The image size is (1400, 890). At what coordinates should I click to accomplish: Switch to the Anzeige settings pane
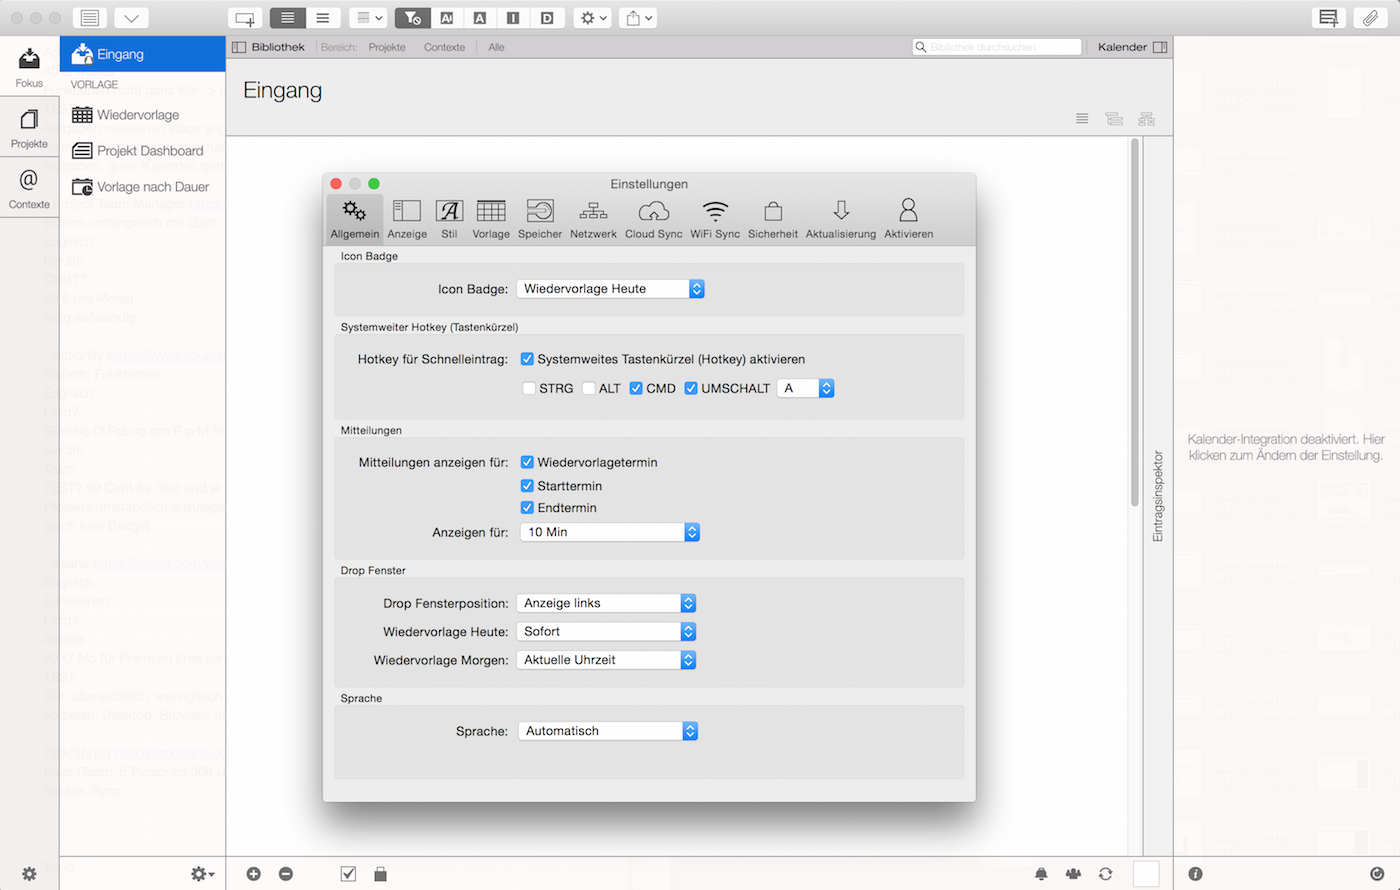click(x=407, y=219)
